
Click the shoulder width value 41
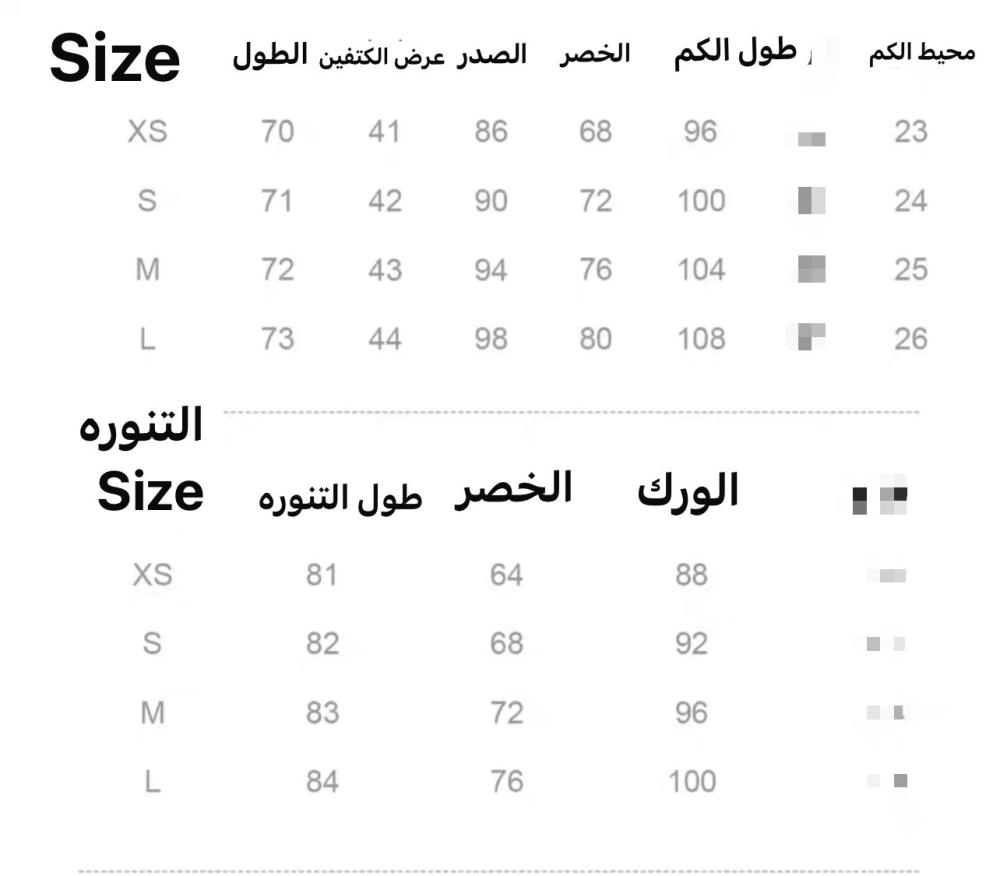(x=384, y=132)
